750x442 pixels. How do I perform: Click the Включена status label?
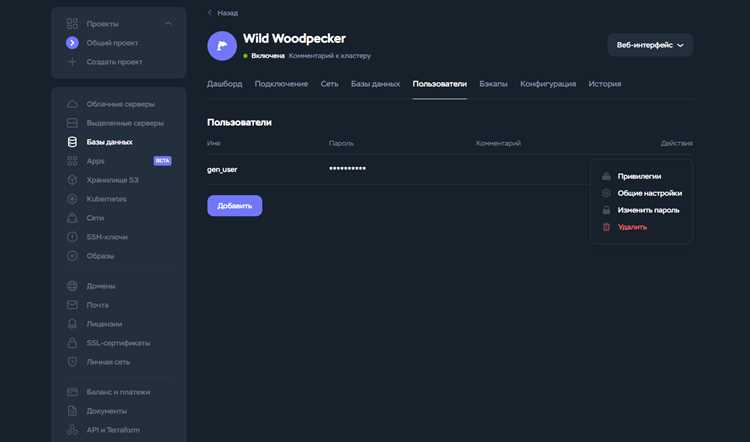tap(268, 56)
